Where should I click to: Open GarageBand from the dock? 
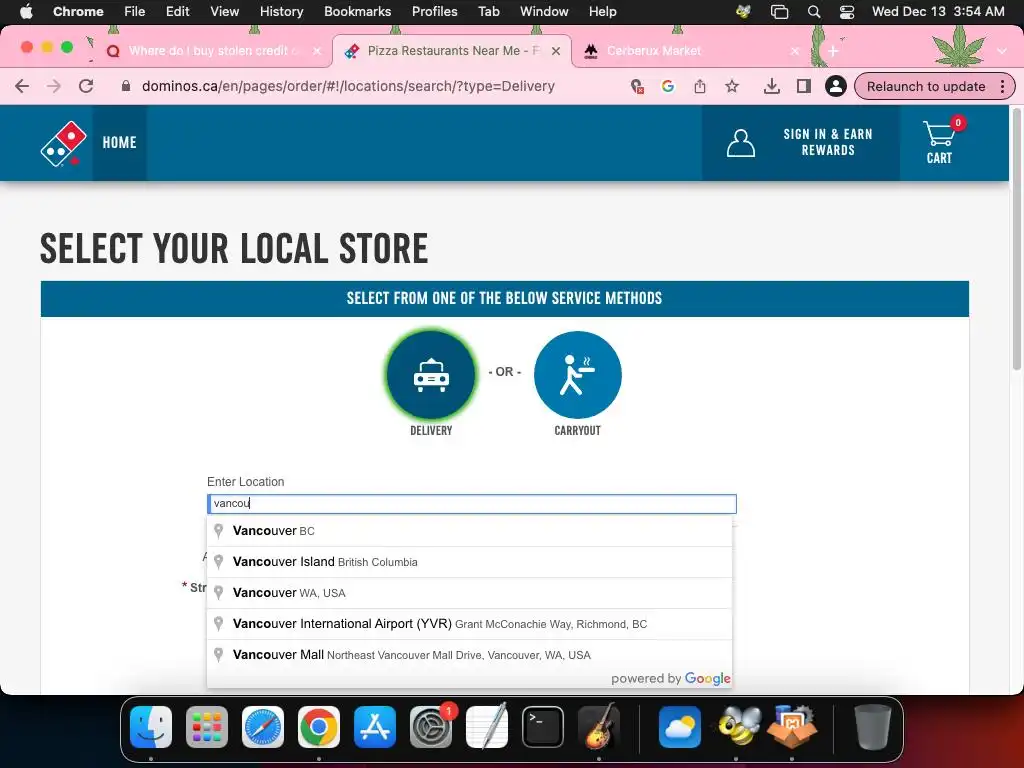click(599, 727)
